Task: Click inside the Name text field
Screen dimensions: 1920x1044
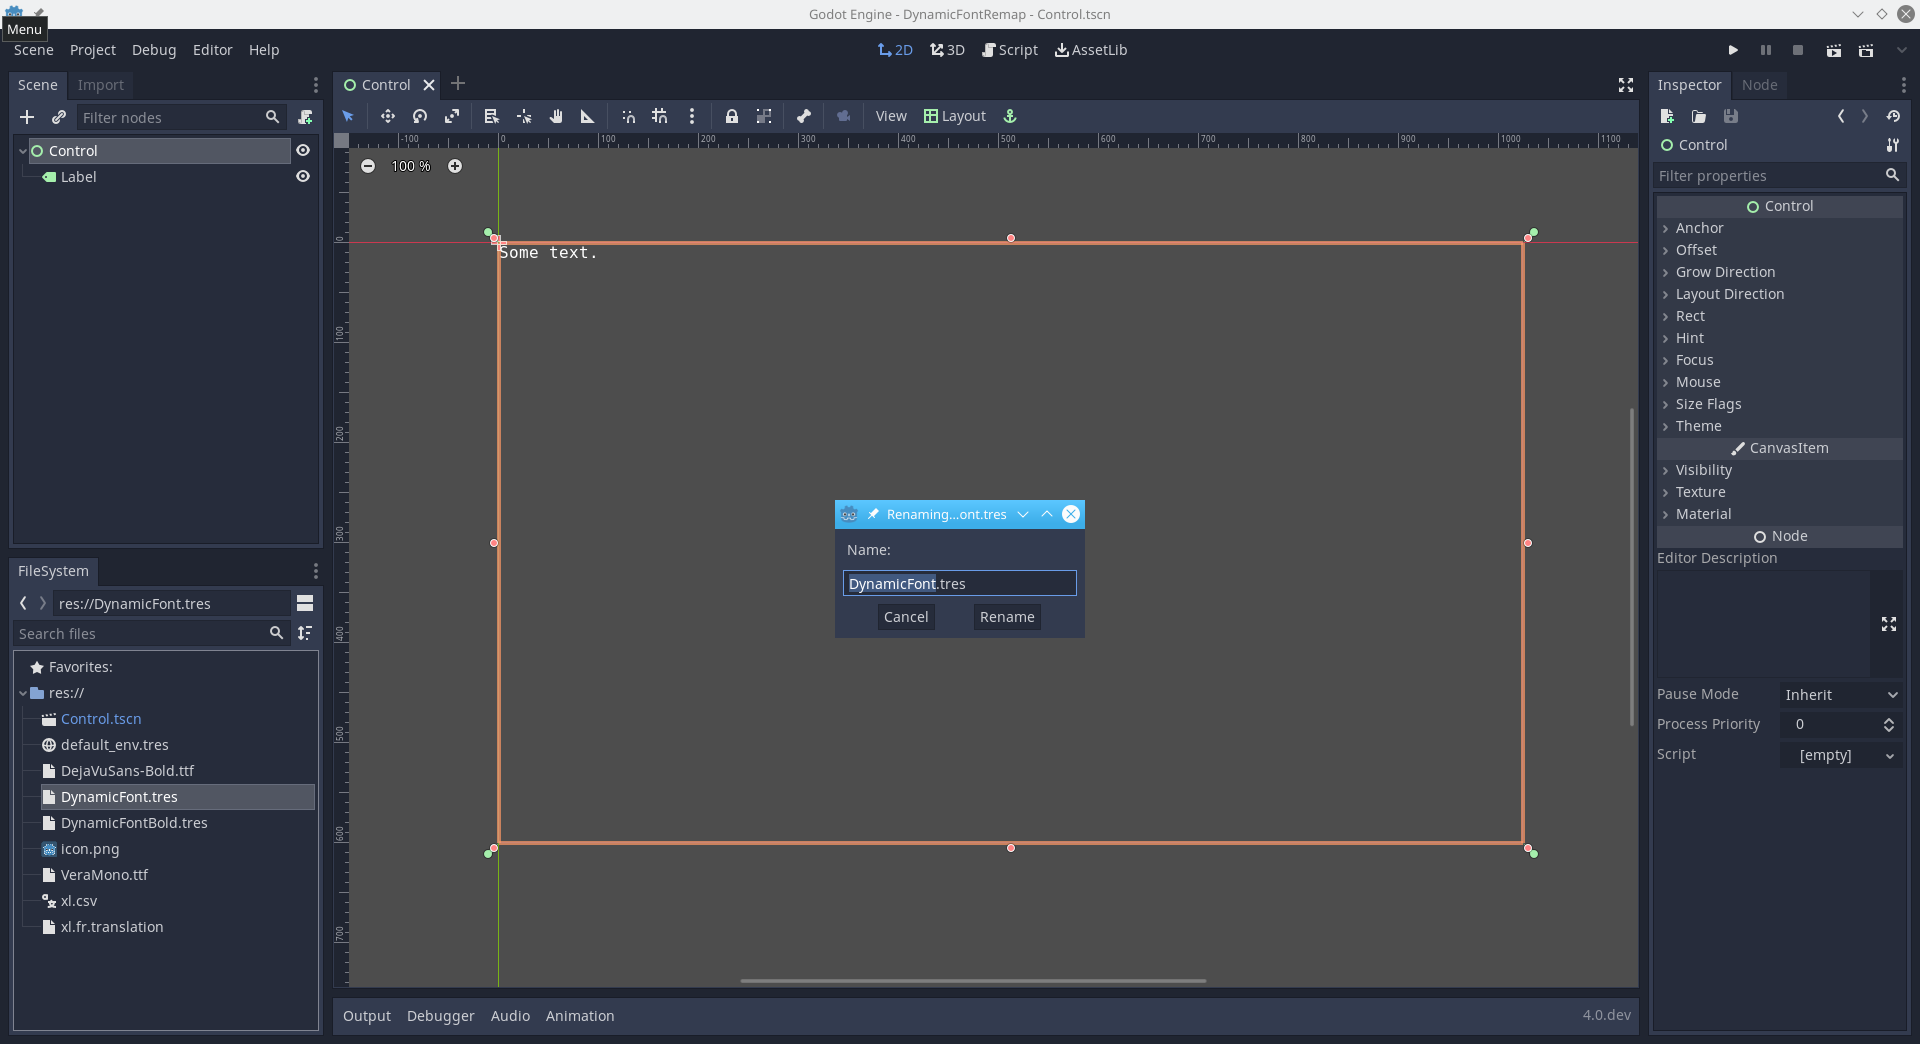Action: coord(958,583)
